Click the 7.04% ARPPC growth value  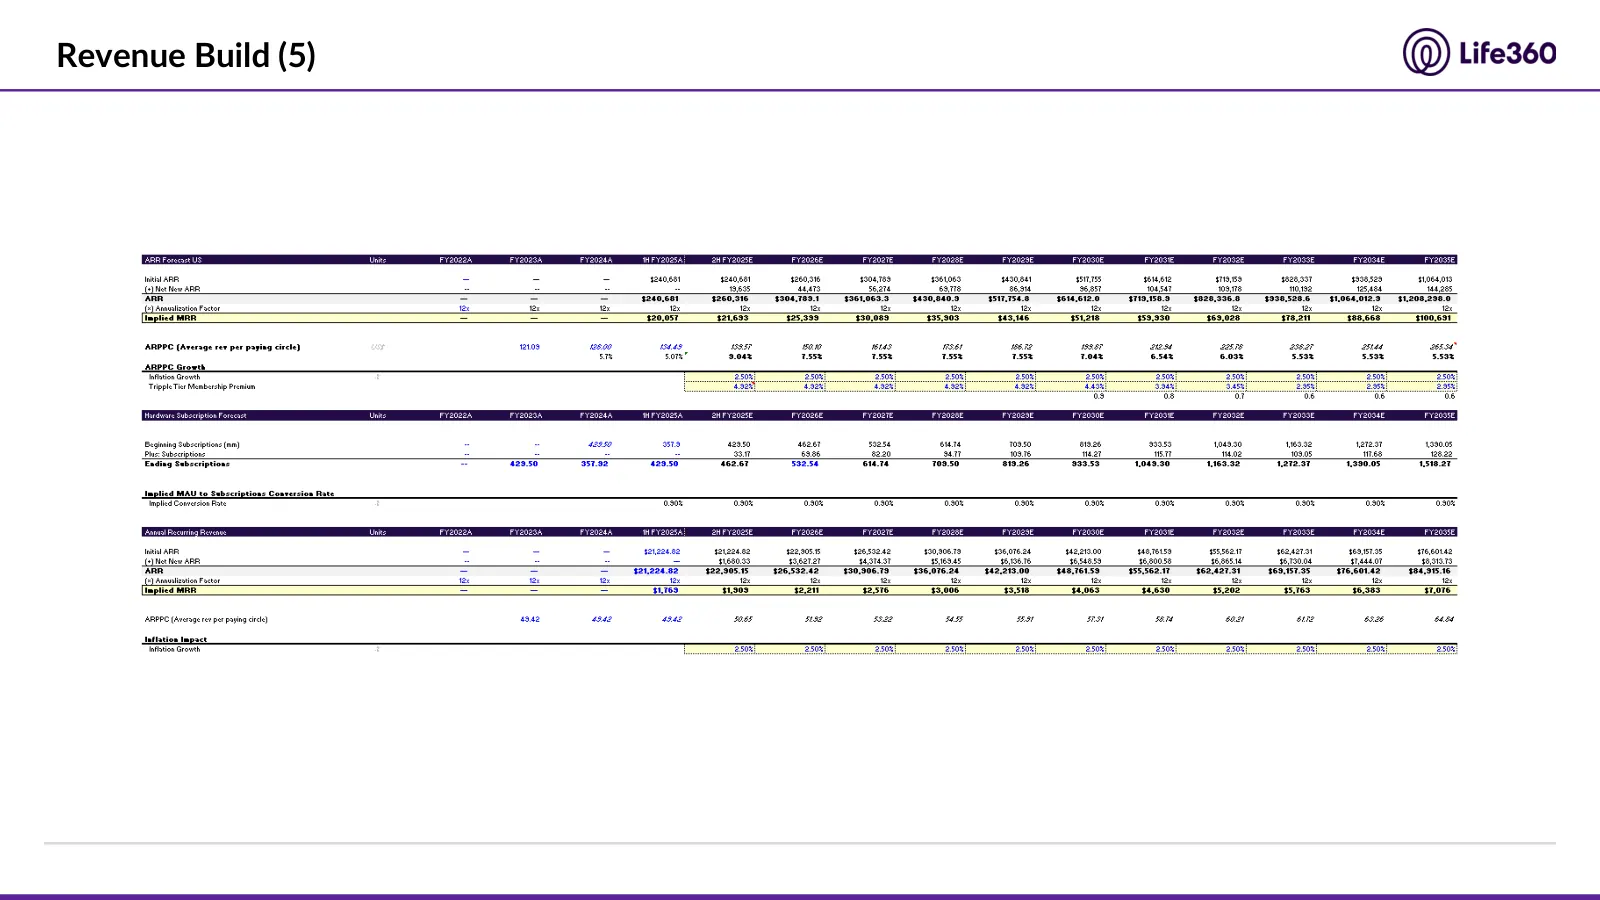pyautogui.click(x=1091, y=357)
